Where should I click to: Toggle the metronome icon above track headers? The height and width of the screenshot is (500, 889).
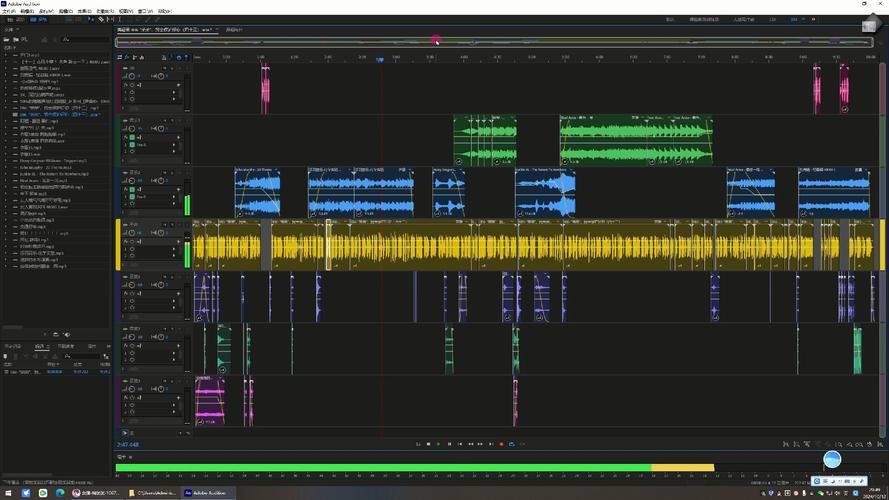pyautogui.click(x=164, y=57)
